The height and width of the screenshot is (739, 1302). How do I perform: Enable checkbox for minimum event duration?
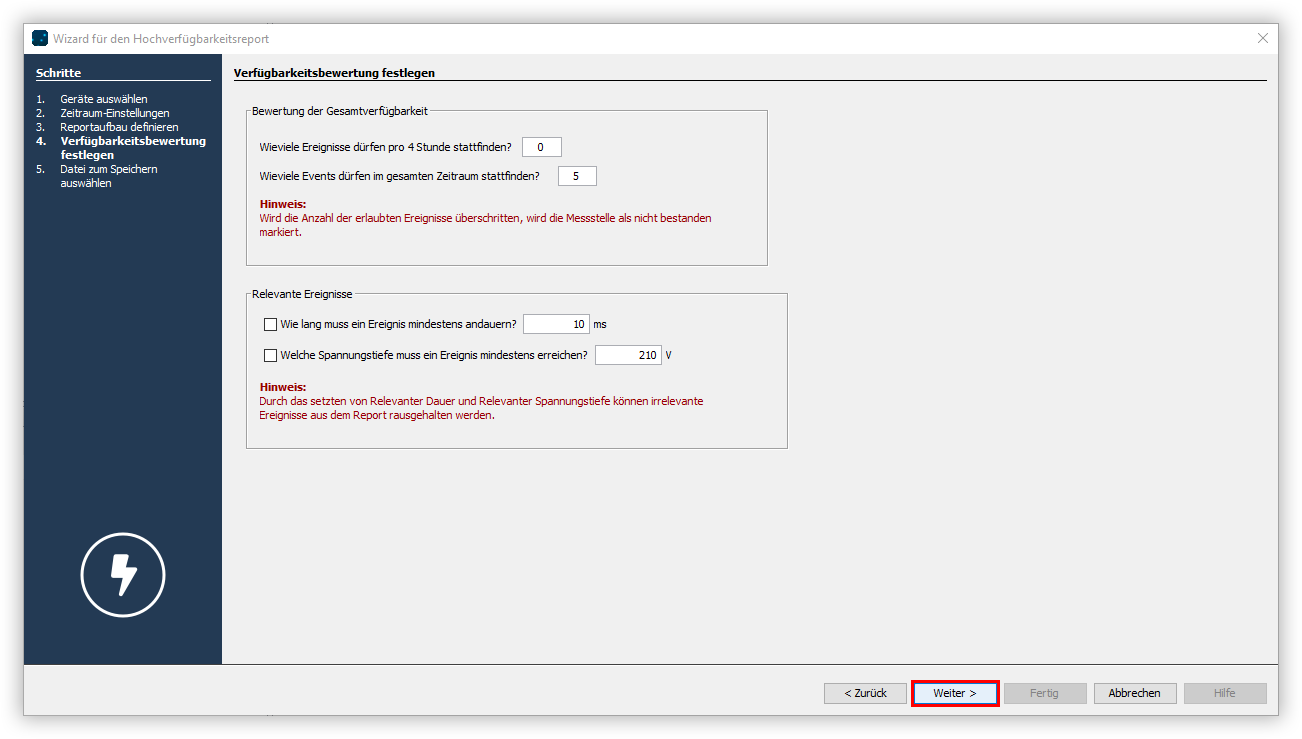[x=270, y=324]
